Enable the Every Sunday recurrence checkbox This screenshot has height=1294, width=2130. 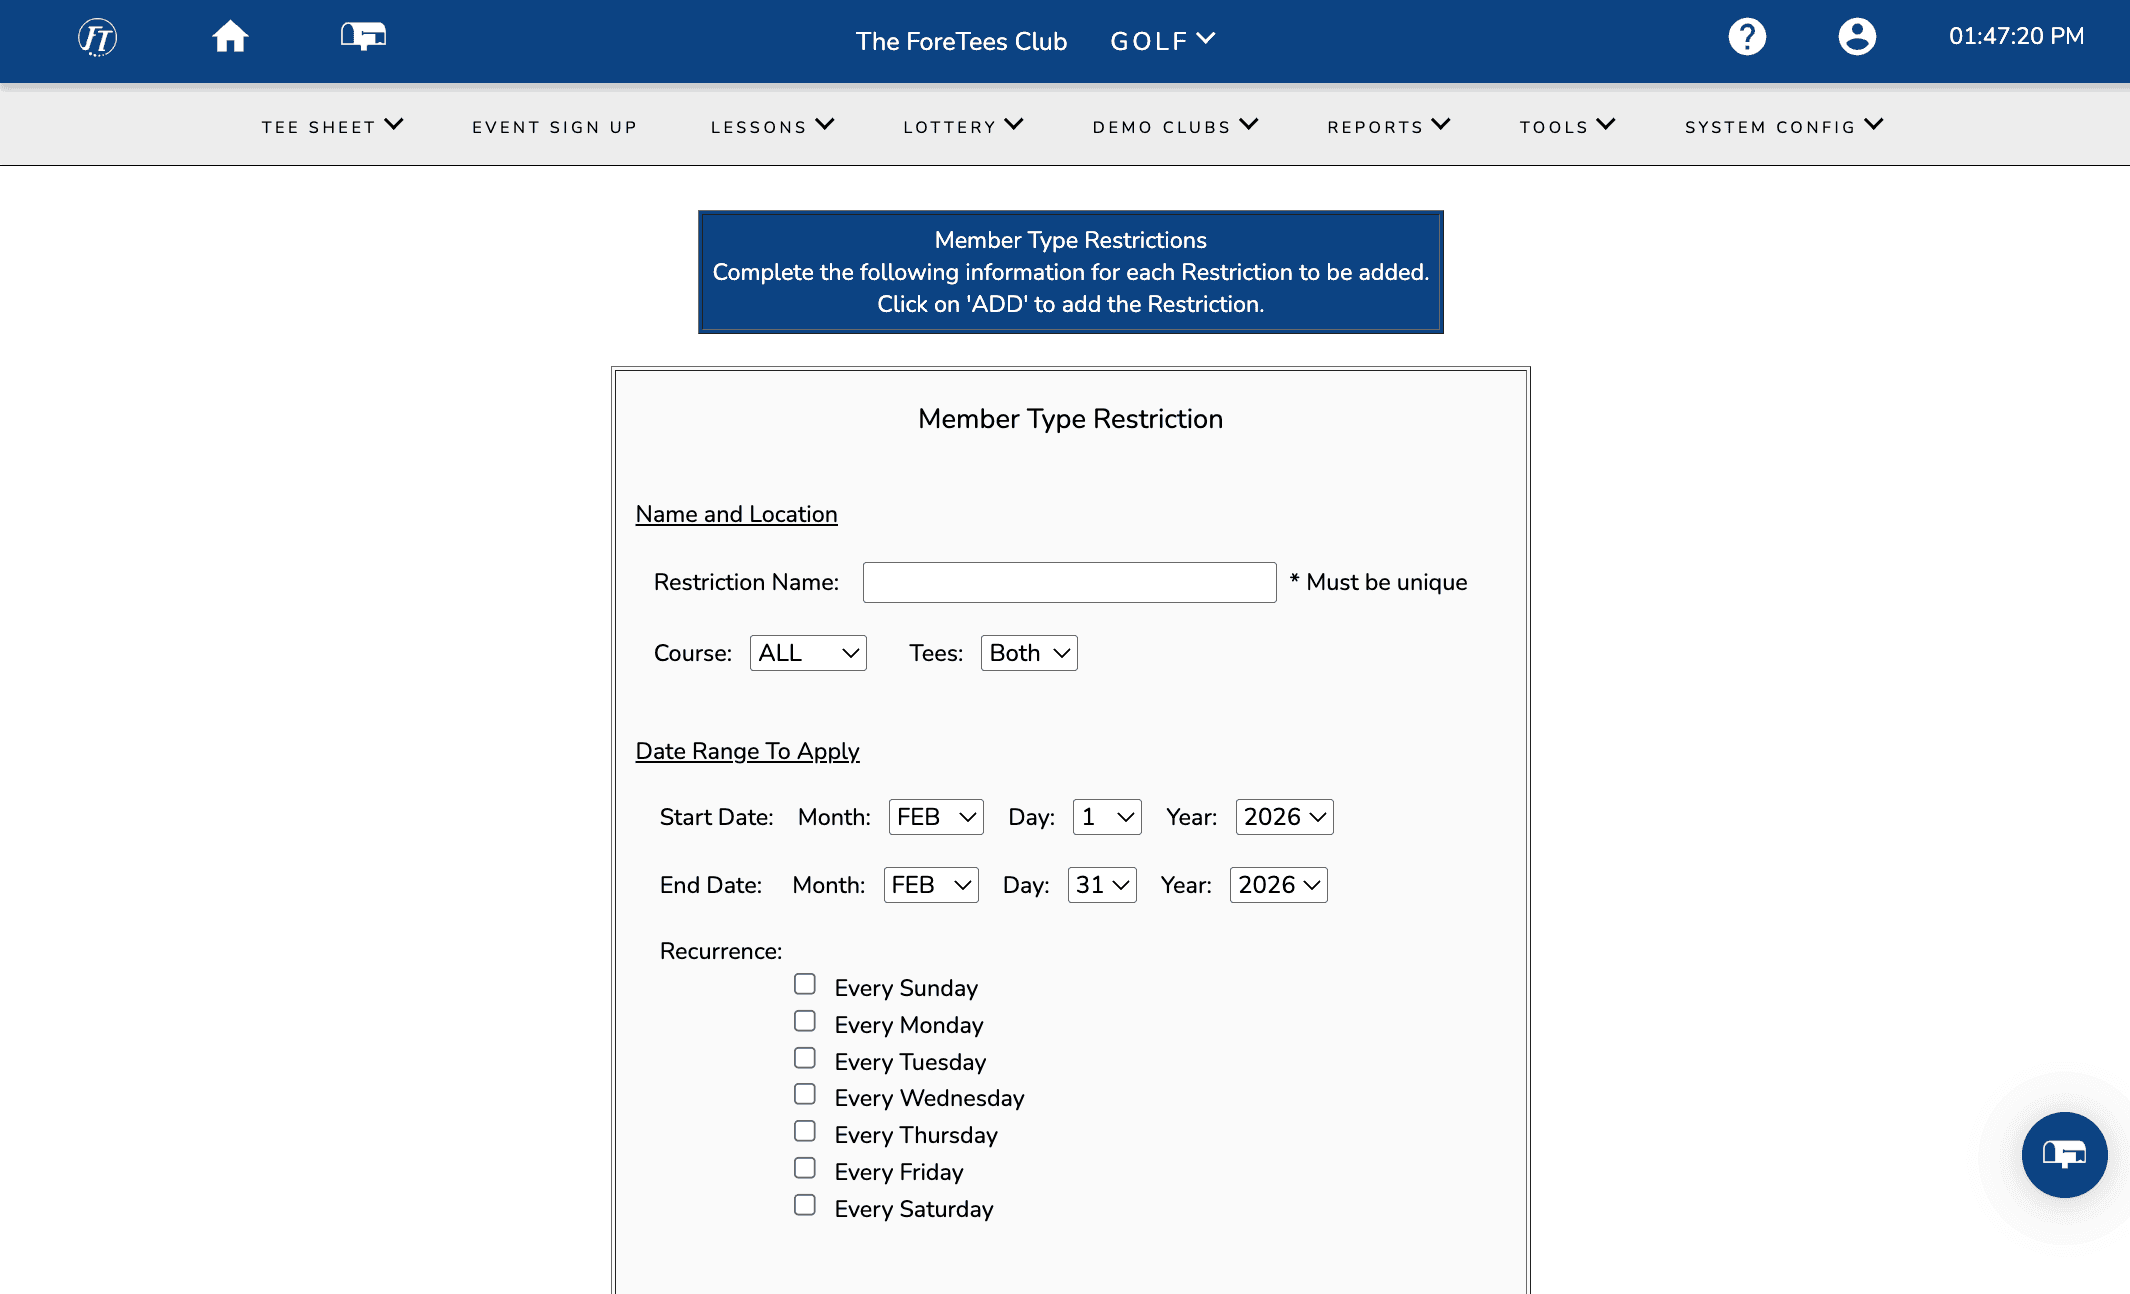point(805,984)
